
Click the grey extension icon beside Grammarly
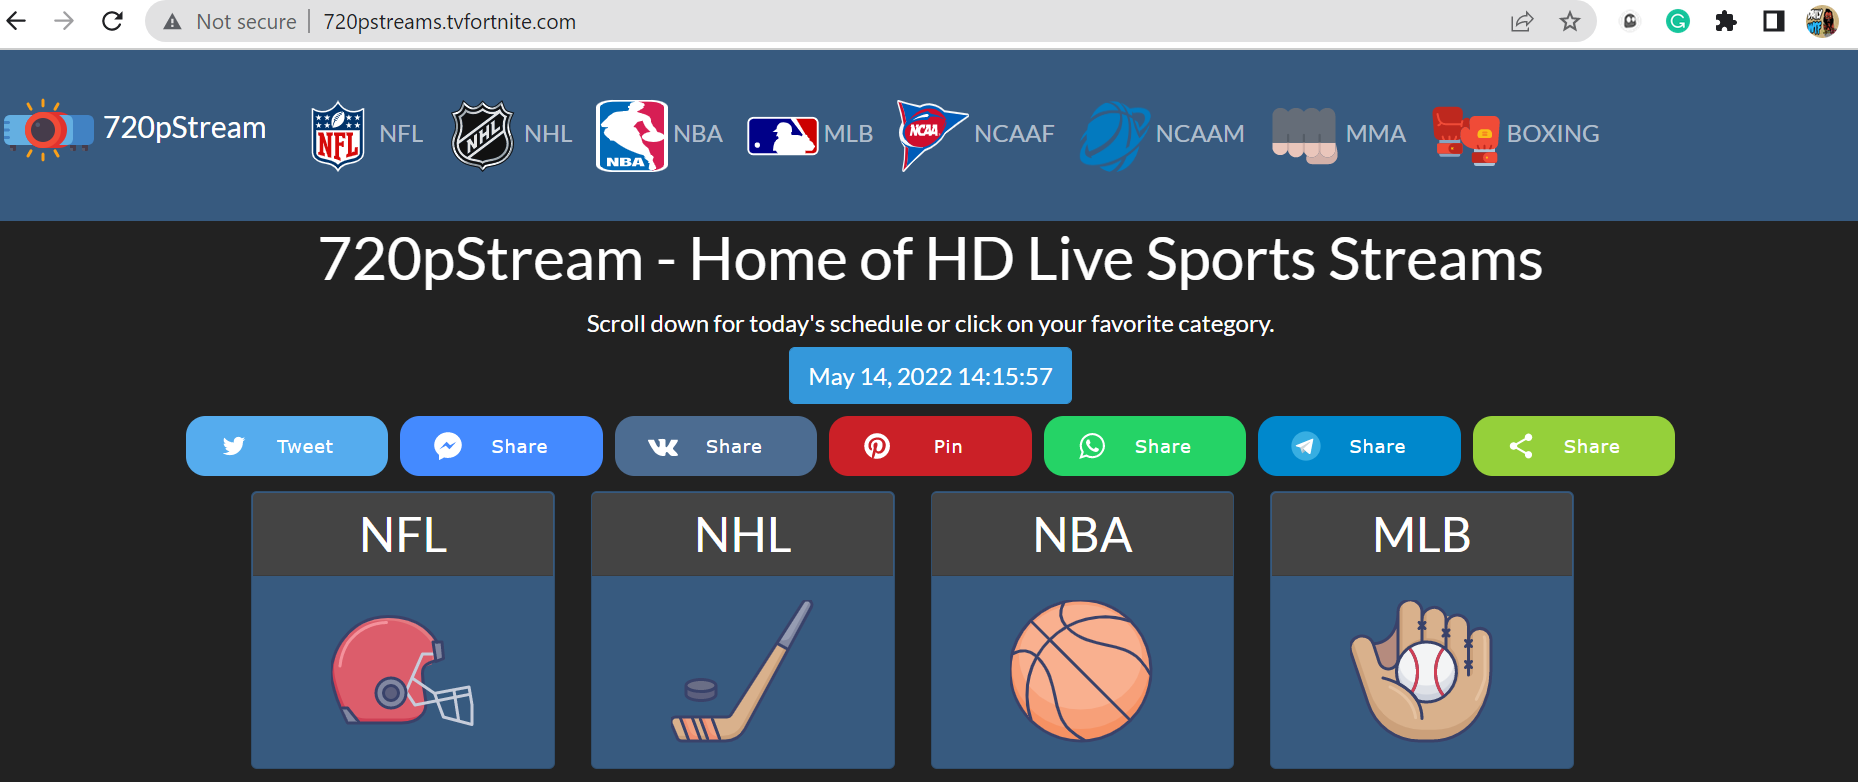click(x=1630, y=21)
